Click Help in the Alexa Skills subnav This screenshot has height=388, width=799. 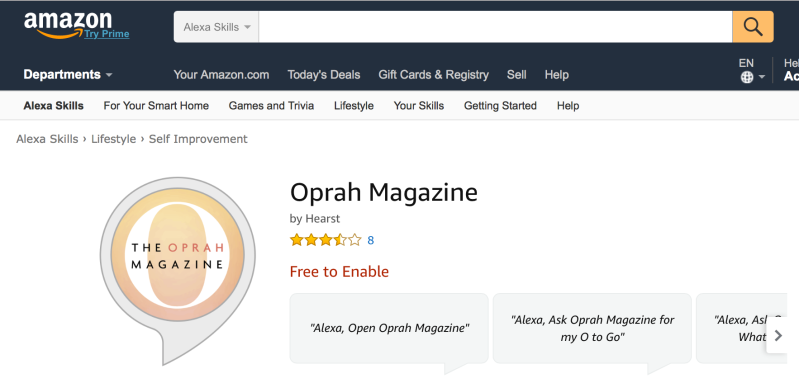pyautogui.click(x=568, y=106)
